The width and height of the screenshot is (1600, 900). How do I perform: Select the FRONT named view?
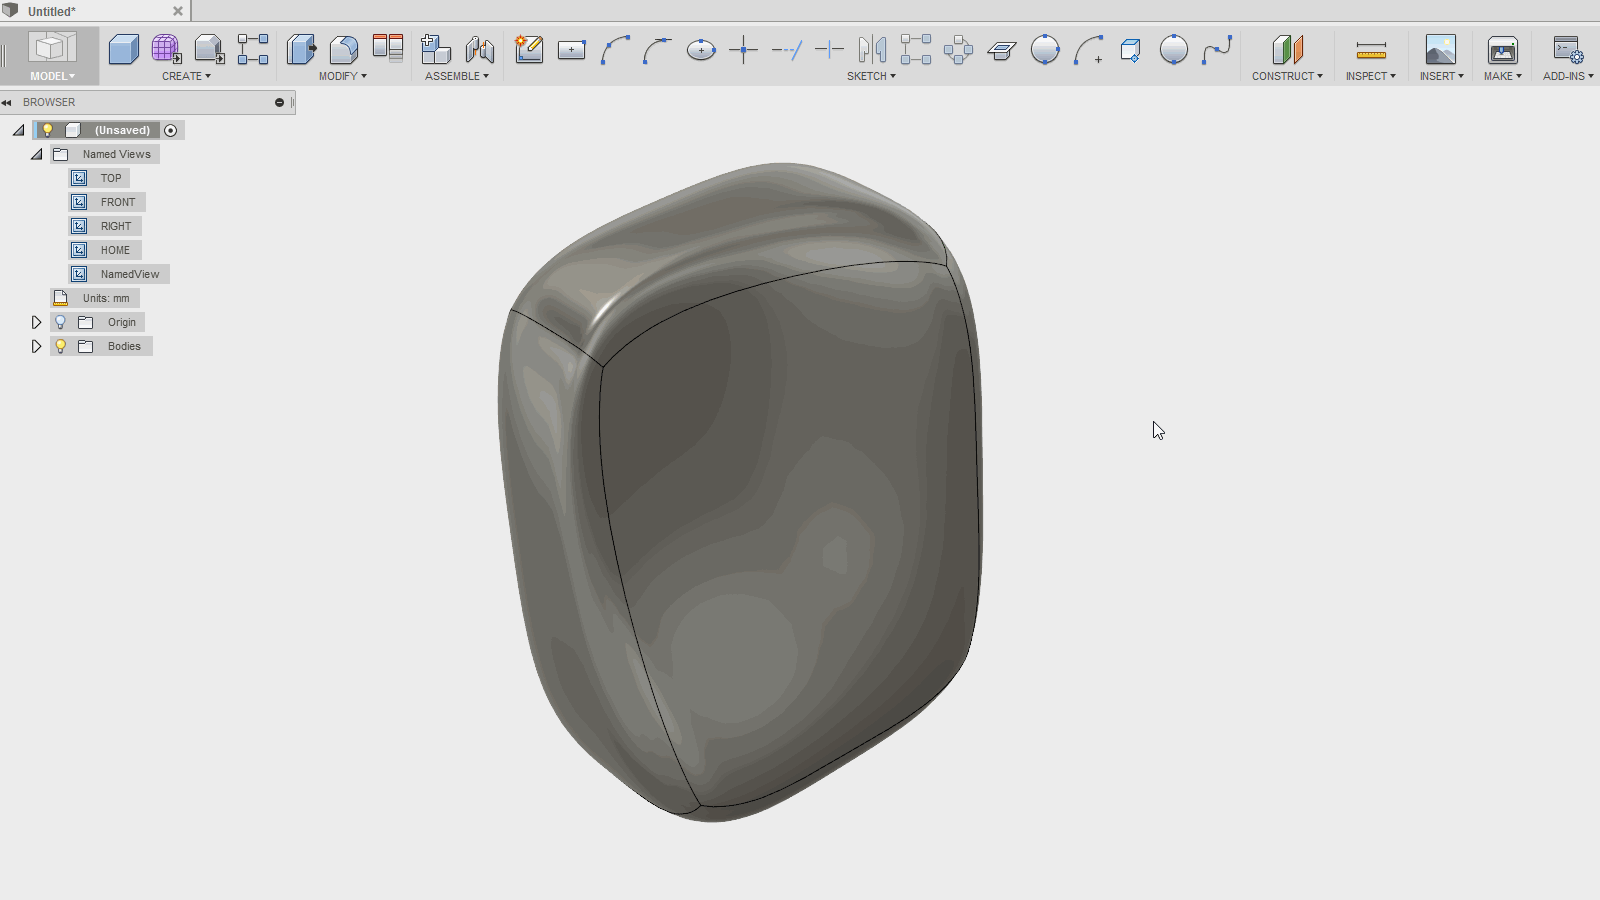(117, 202)
